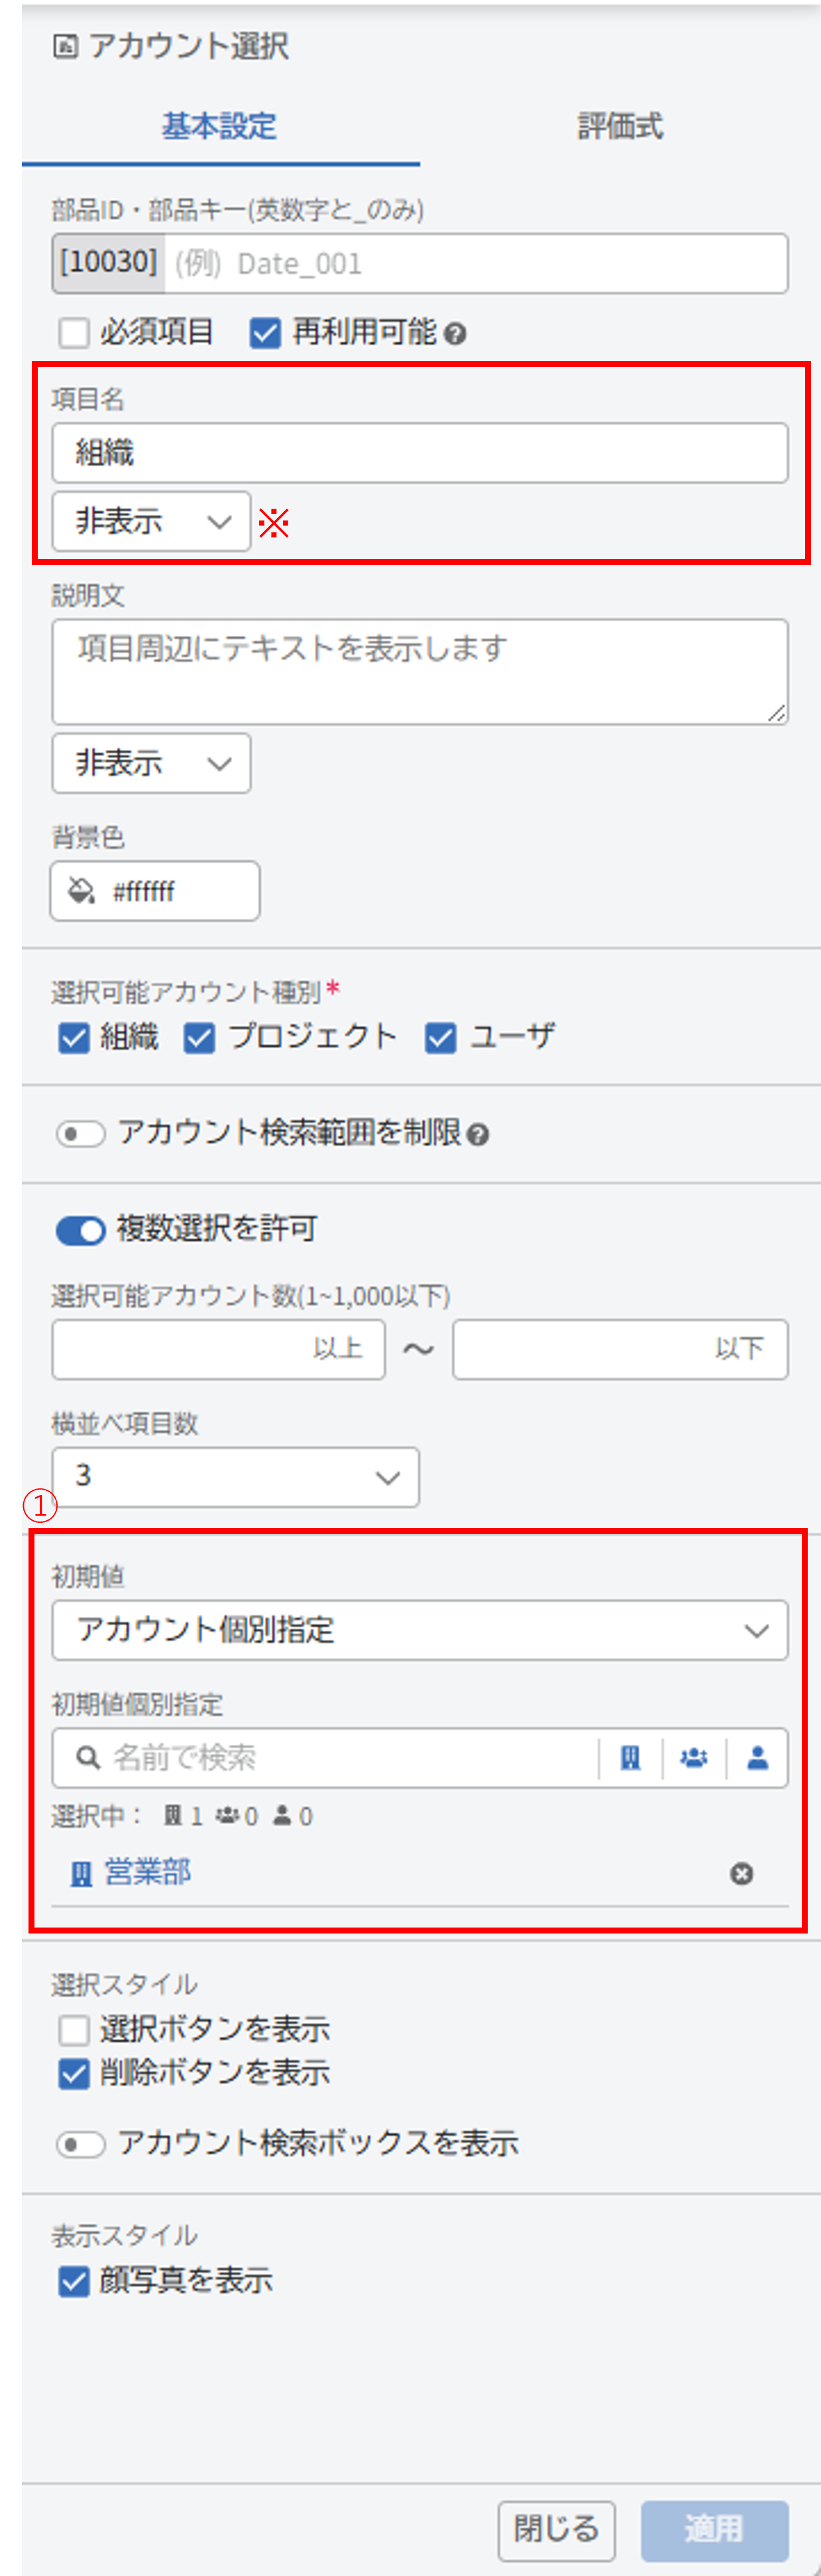The height and width of the screenshot is (2576, 821).
Task: Click the magnifier icon in 名前で検索
Action: pos(88,1757)
